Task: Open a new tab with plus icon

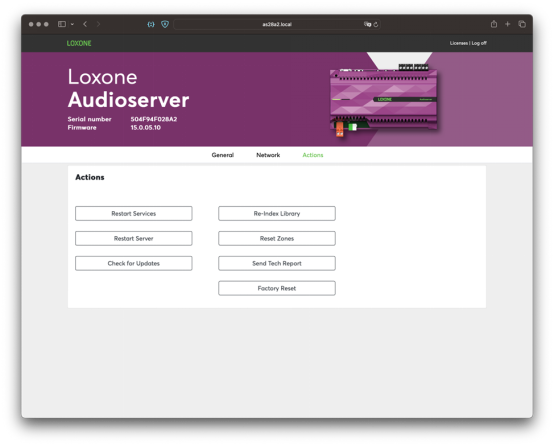Action: (507, 24)
